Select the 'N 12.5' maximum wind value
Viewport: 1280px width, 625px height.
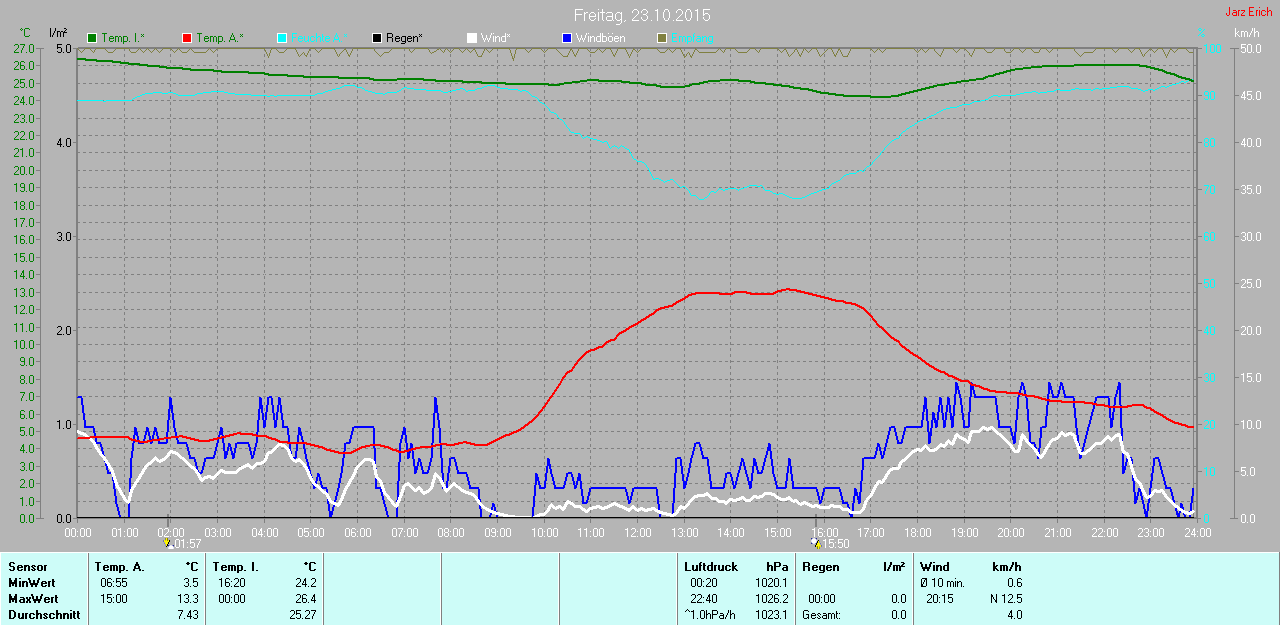point(1006,599)
